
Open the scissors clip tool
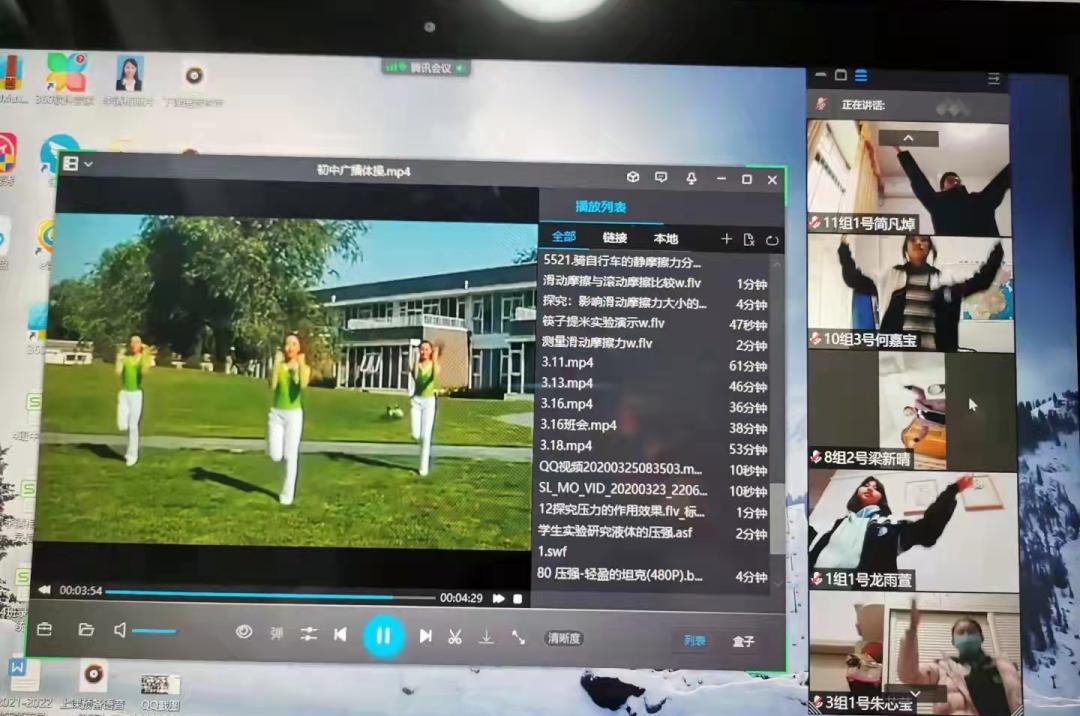tap(455, 636)
